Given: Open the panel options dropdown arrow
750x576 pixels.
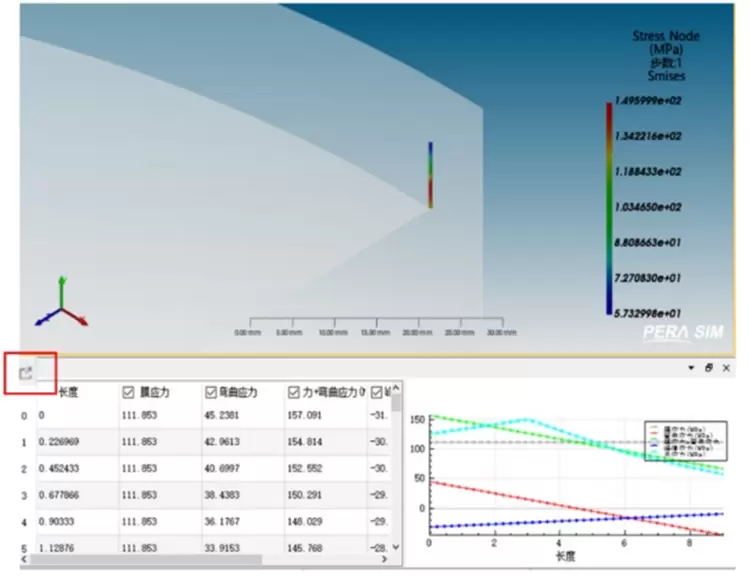Looking at the screenshot, I should 691,368.
